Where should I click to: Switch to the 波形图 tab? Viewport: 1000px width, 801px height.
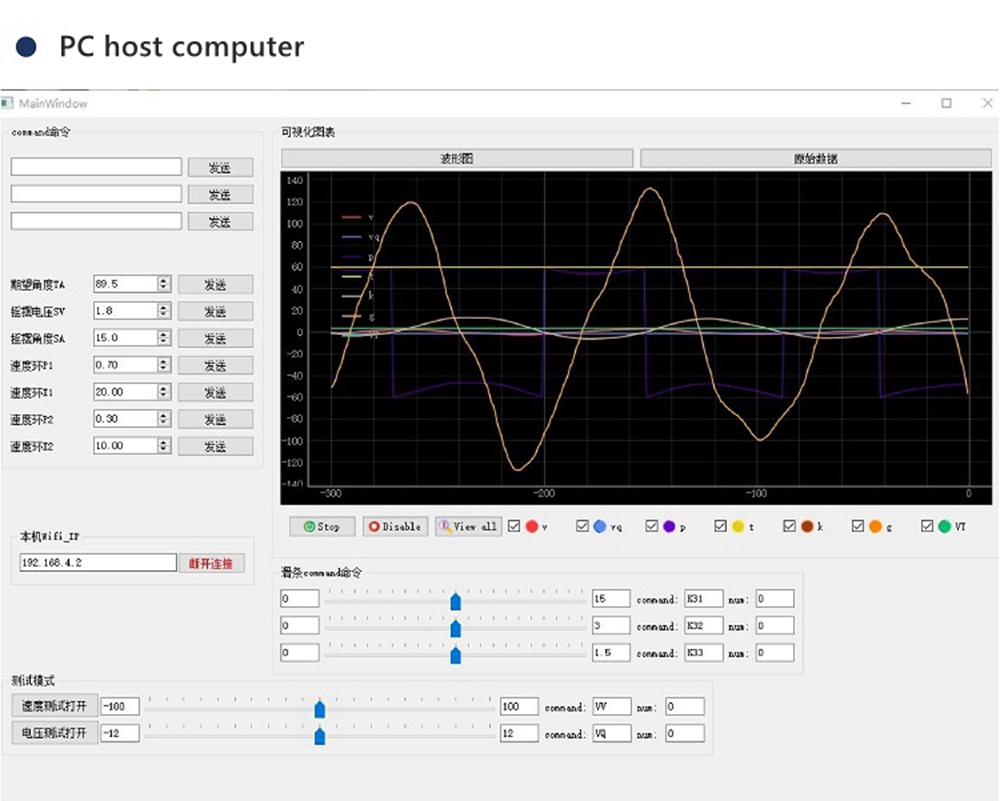[457, 158]
